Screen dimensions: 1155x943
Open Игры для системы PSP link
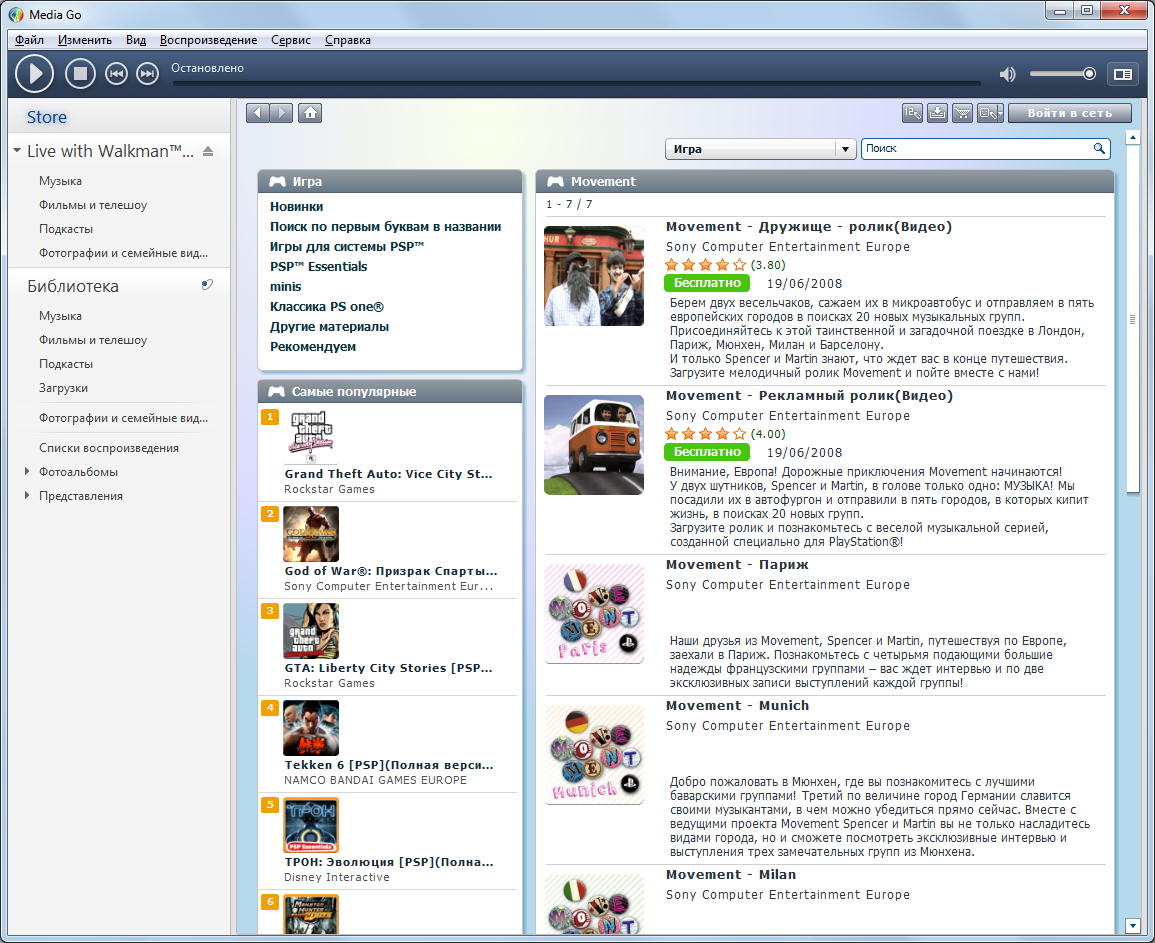coord(347,247)
